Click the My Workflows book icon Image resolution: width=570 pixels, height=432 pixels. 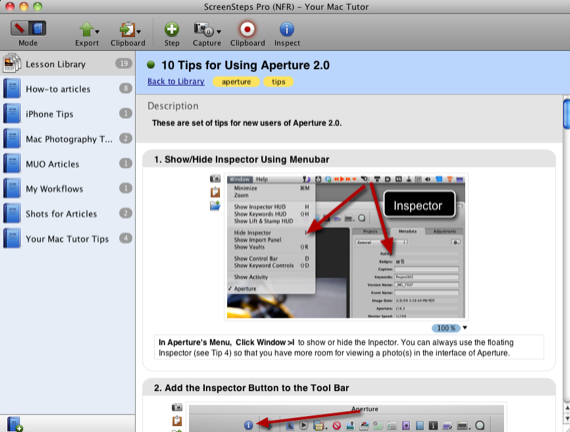click(12, 188)
